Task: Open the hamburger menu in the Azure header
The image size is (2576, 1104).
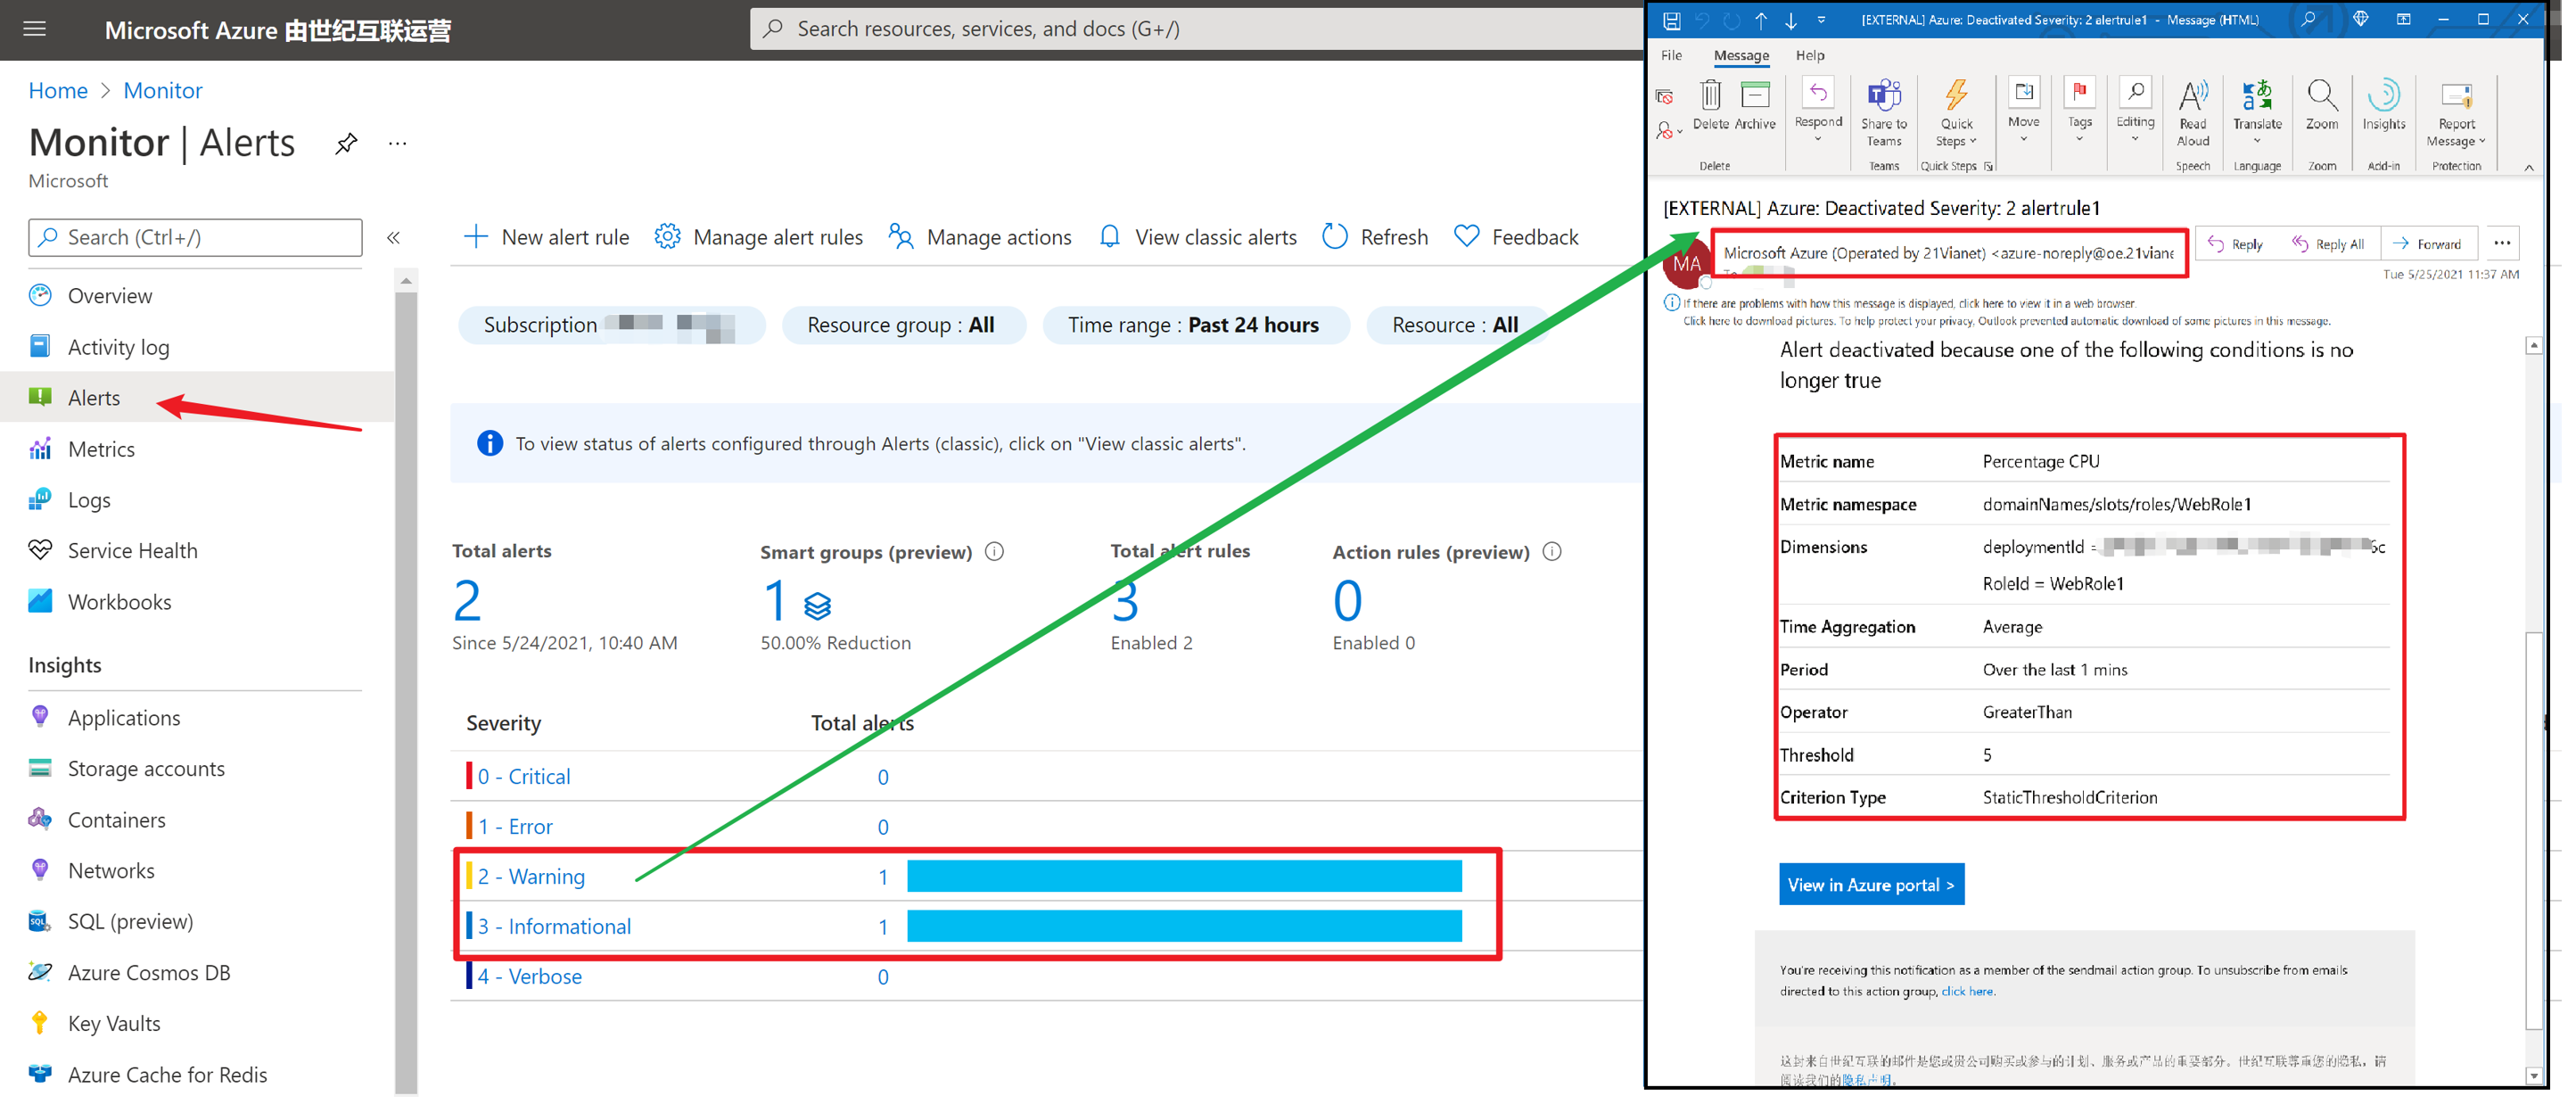Action: 35,29
